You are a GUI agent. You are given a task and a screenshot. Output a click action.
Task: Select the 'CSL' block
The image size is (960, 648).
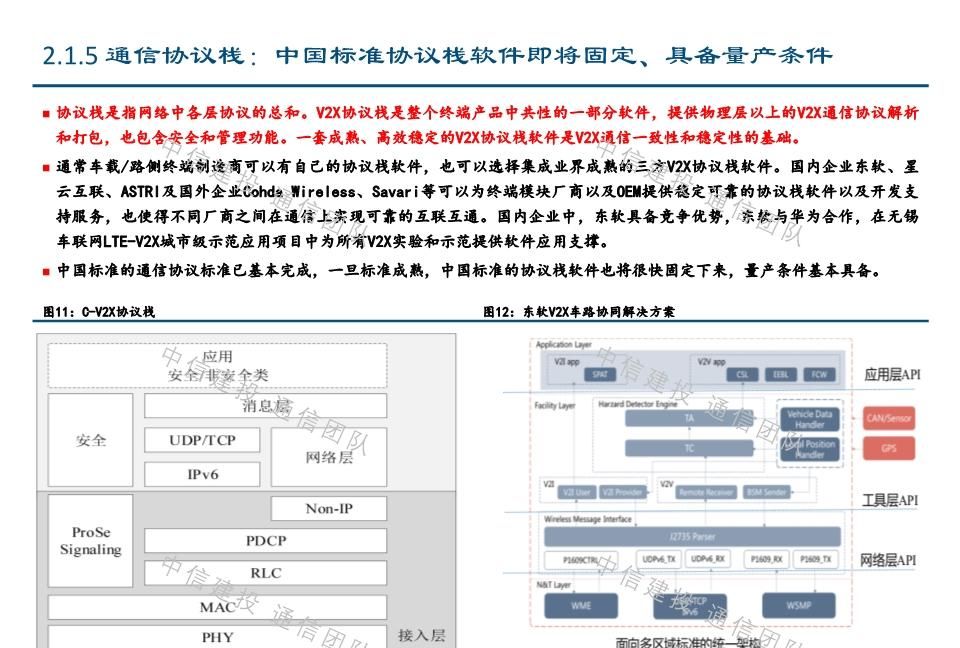742,374
